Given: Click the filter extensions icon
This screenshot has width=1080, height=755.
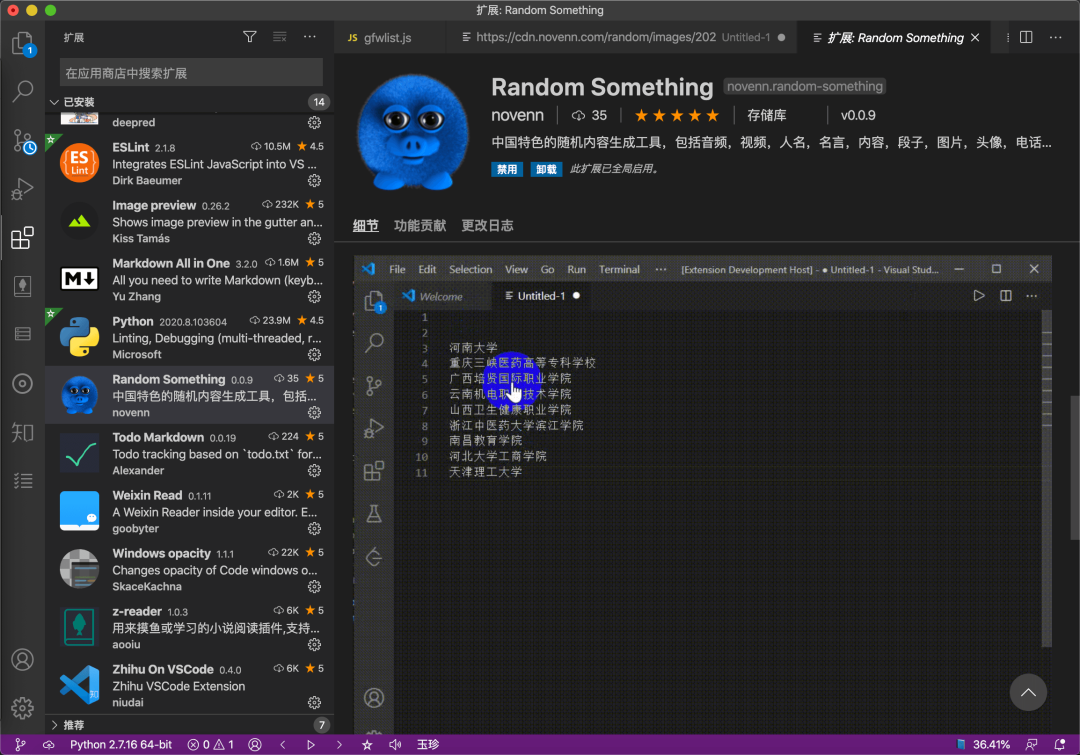Looking at the screenshot, I should [x=249, y=36].
